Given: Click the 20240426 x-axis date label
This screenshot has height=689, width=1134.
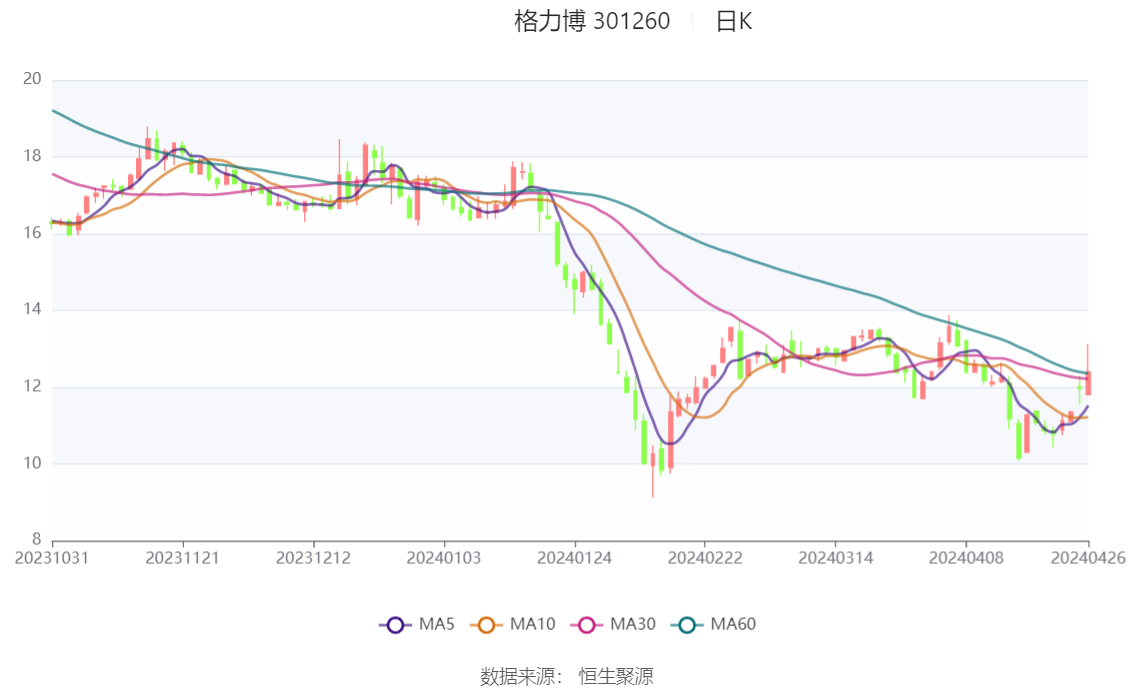Looking at the screenshot, I should [1088, 558].
